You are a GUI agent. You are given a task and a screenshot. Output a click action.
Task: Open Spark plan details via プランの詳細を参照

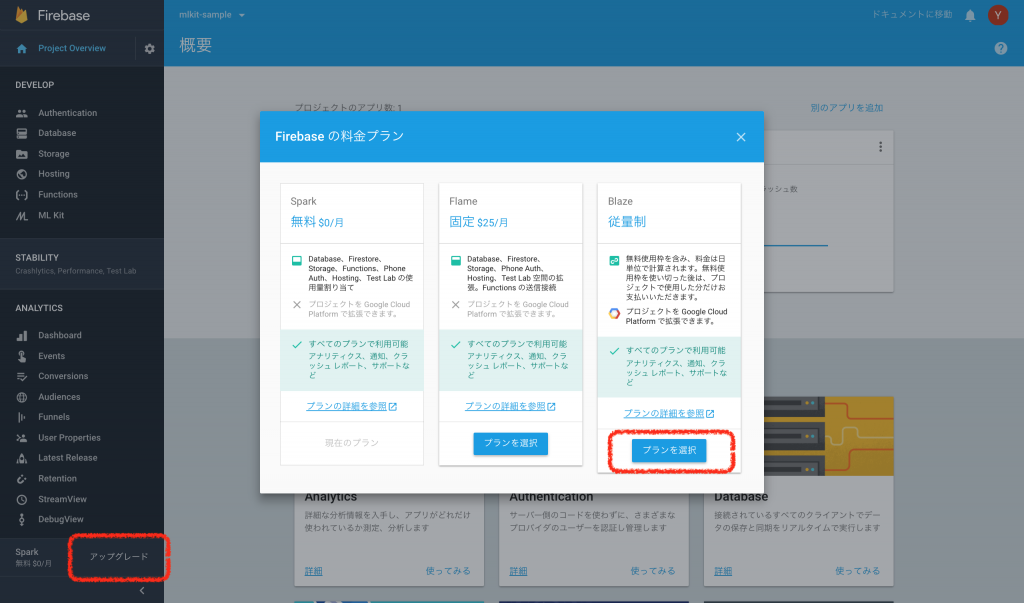(351, 406)
